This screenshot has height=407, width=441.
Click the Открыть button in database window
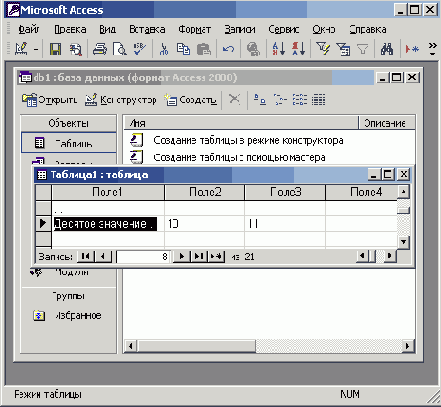[49, 100]
